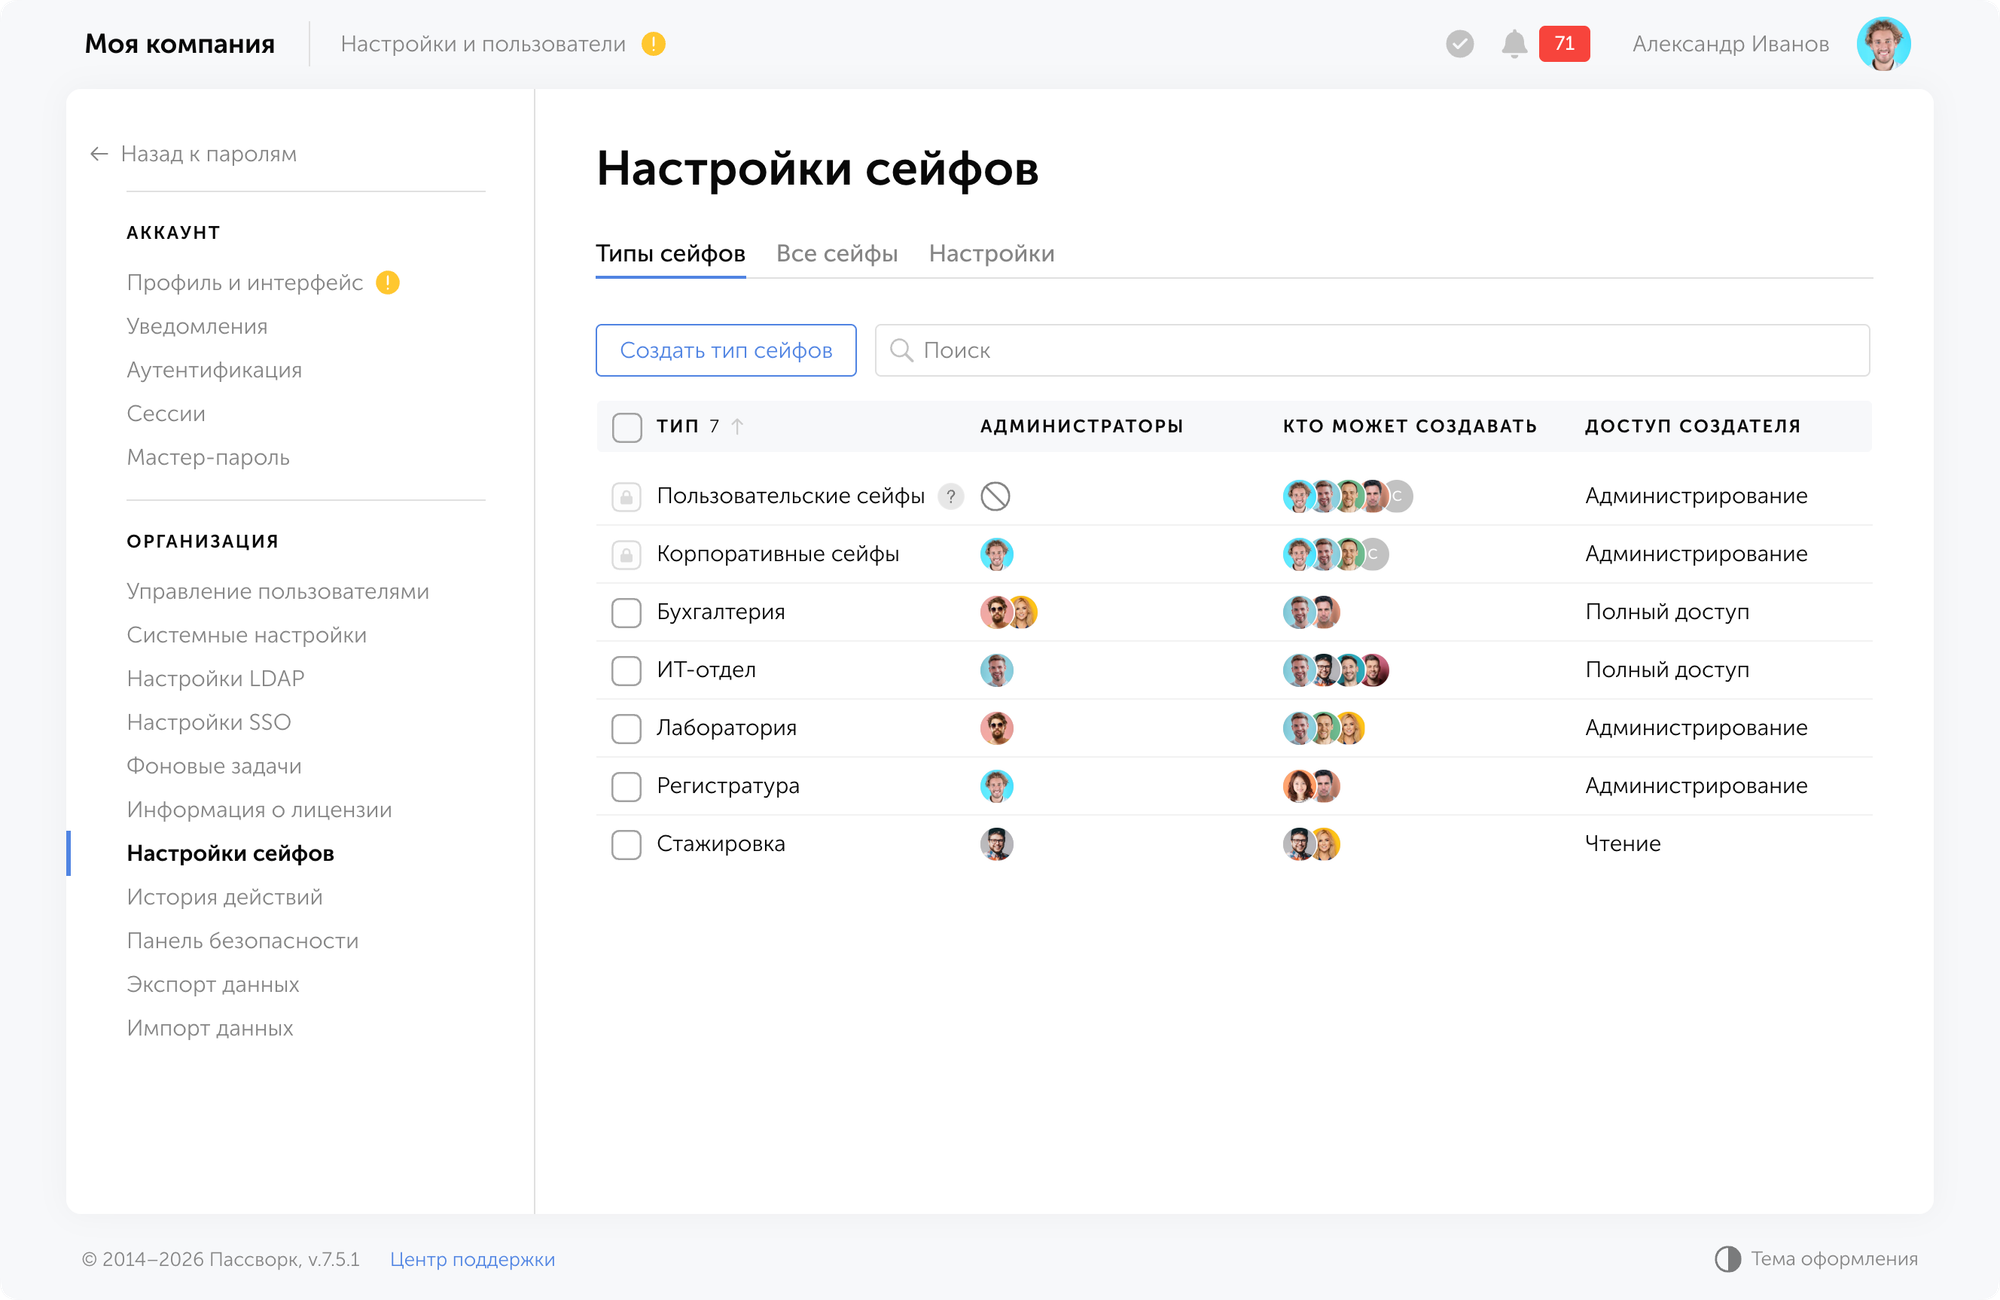Image resolution: width=2000 pixels, height=1300 pixels.
Task: Click the checkmark icon in the top bar
Action: (x=1459, y=43)
